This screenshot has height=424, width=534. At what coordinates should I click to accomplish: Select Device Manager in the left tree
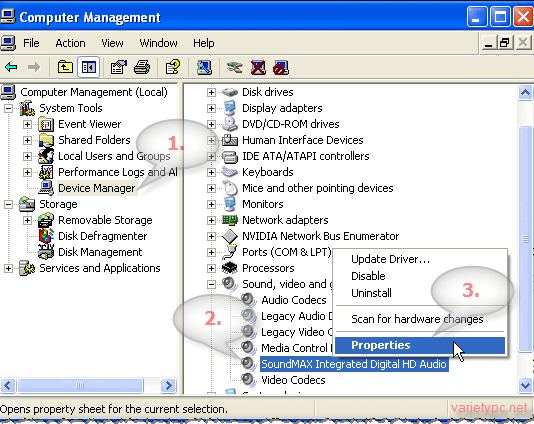[x=97, y=188]
